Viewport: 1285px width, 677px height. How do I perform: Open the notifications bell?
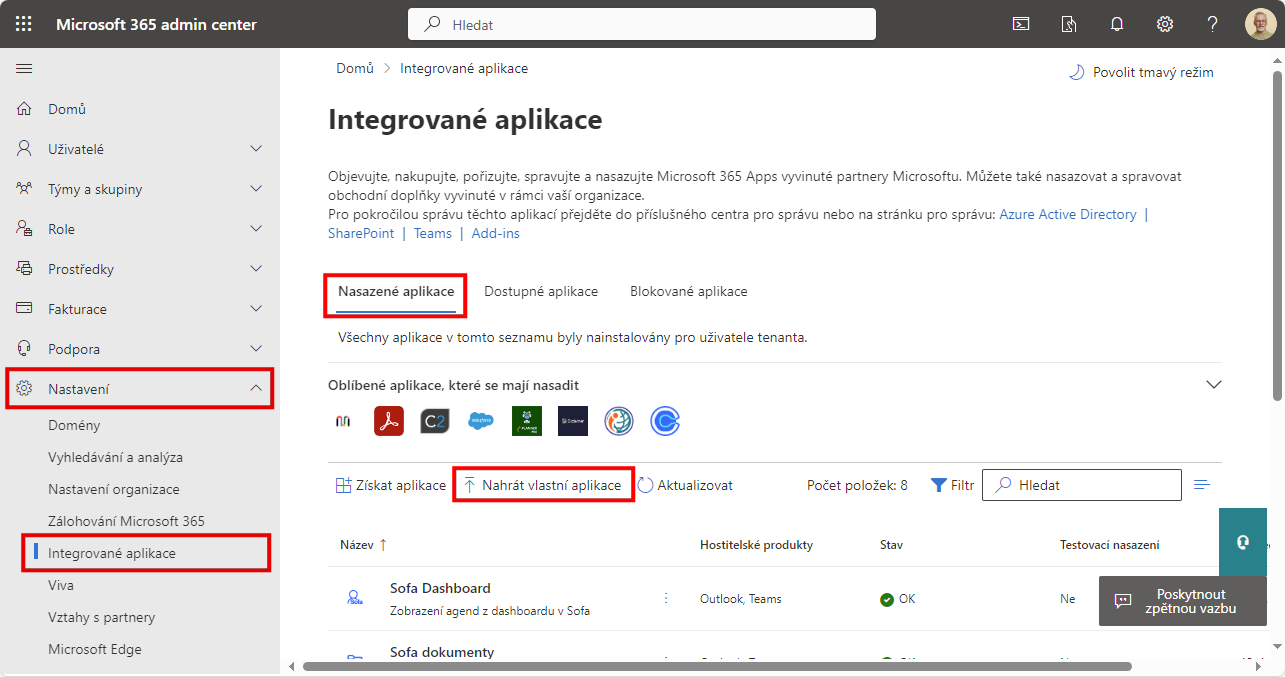point(1117,24)
